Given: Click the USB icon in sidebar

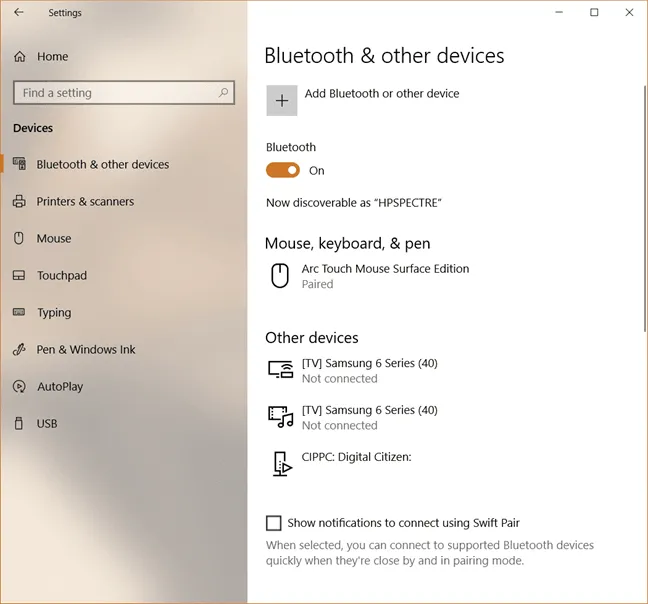Looking at the screenshot, I should click(x=19, y=424).
